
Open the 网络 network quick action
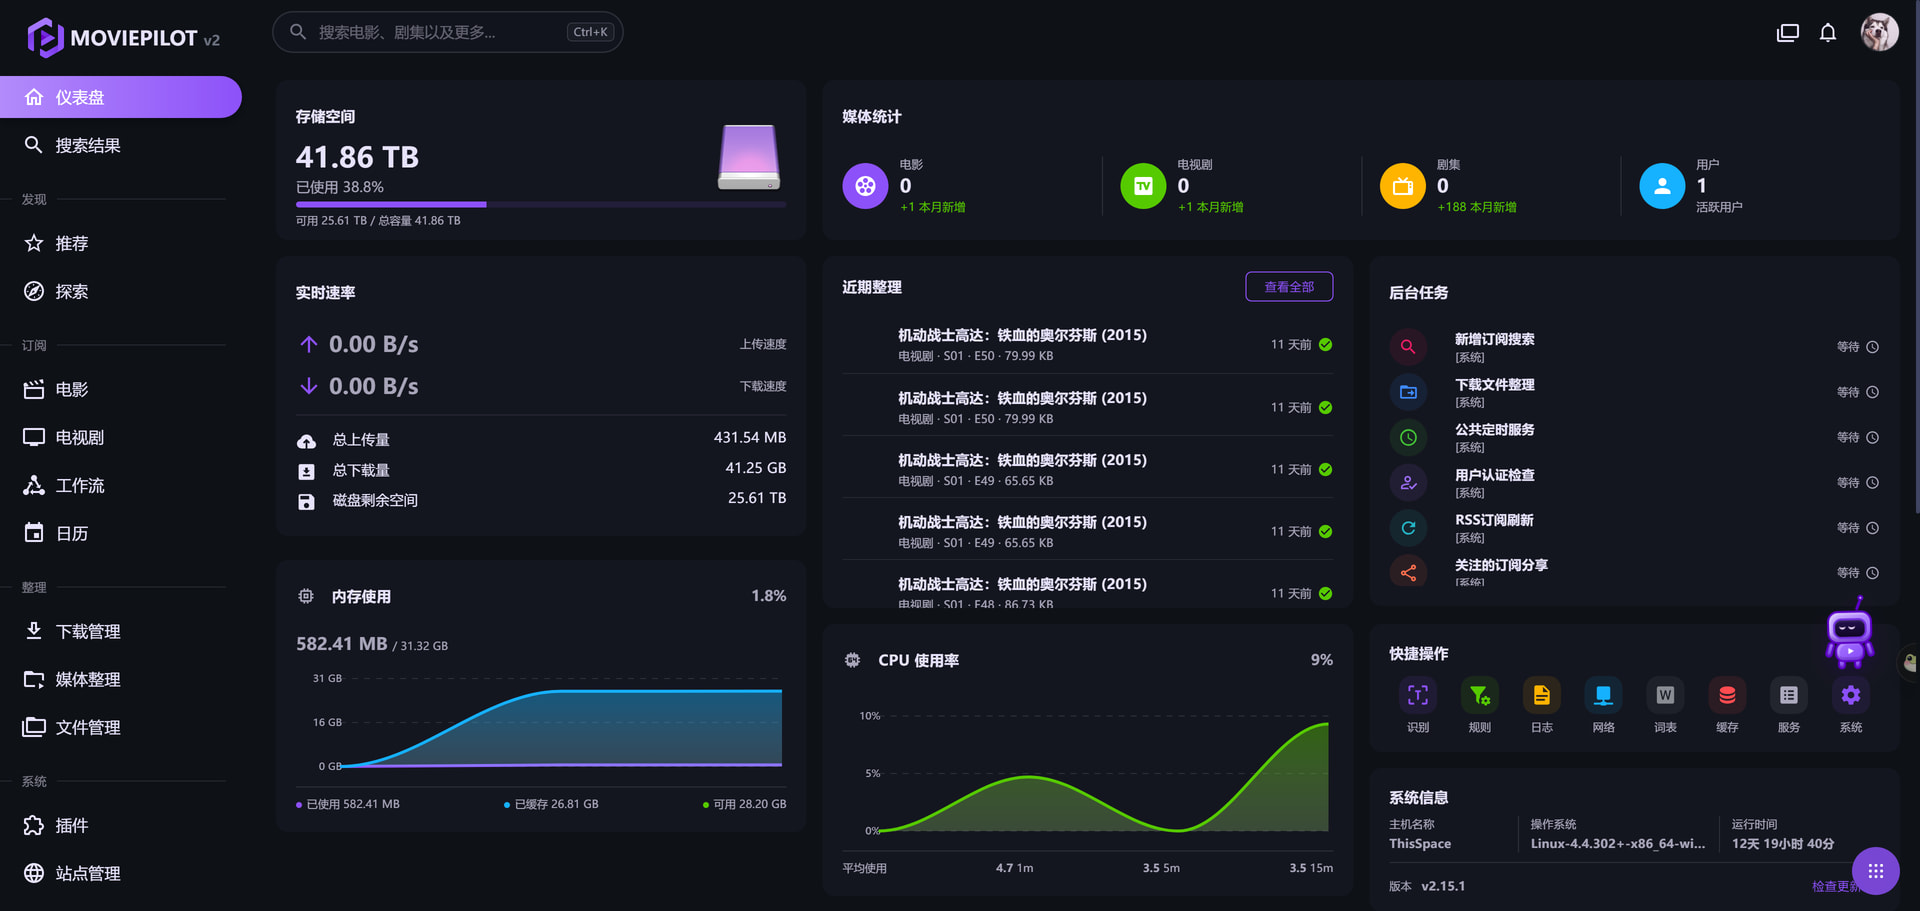pos(1603,705)
